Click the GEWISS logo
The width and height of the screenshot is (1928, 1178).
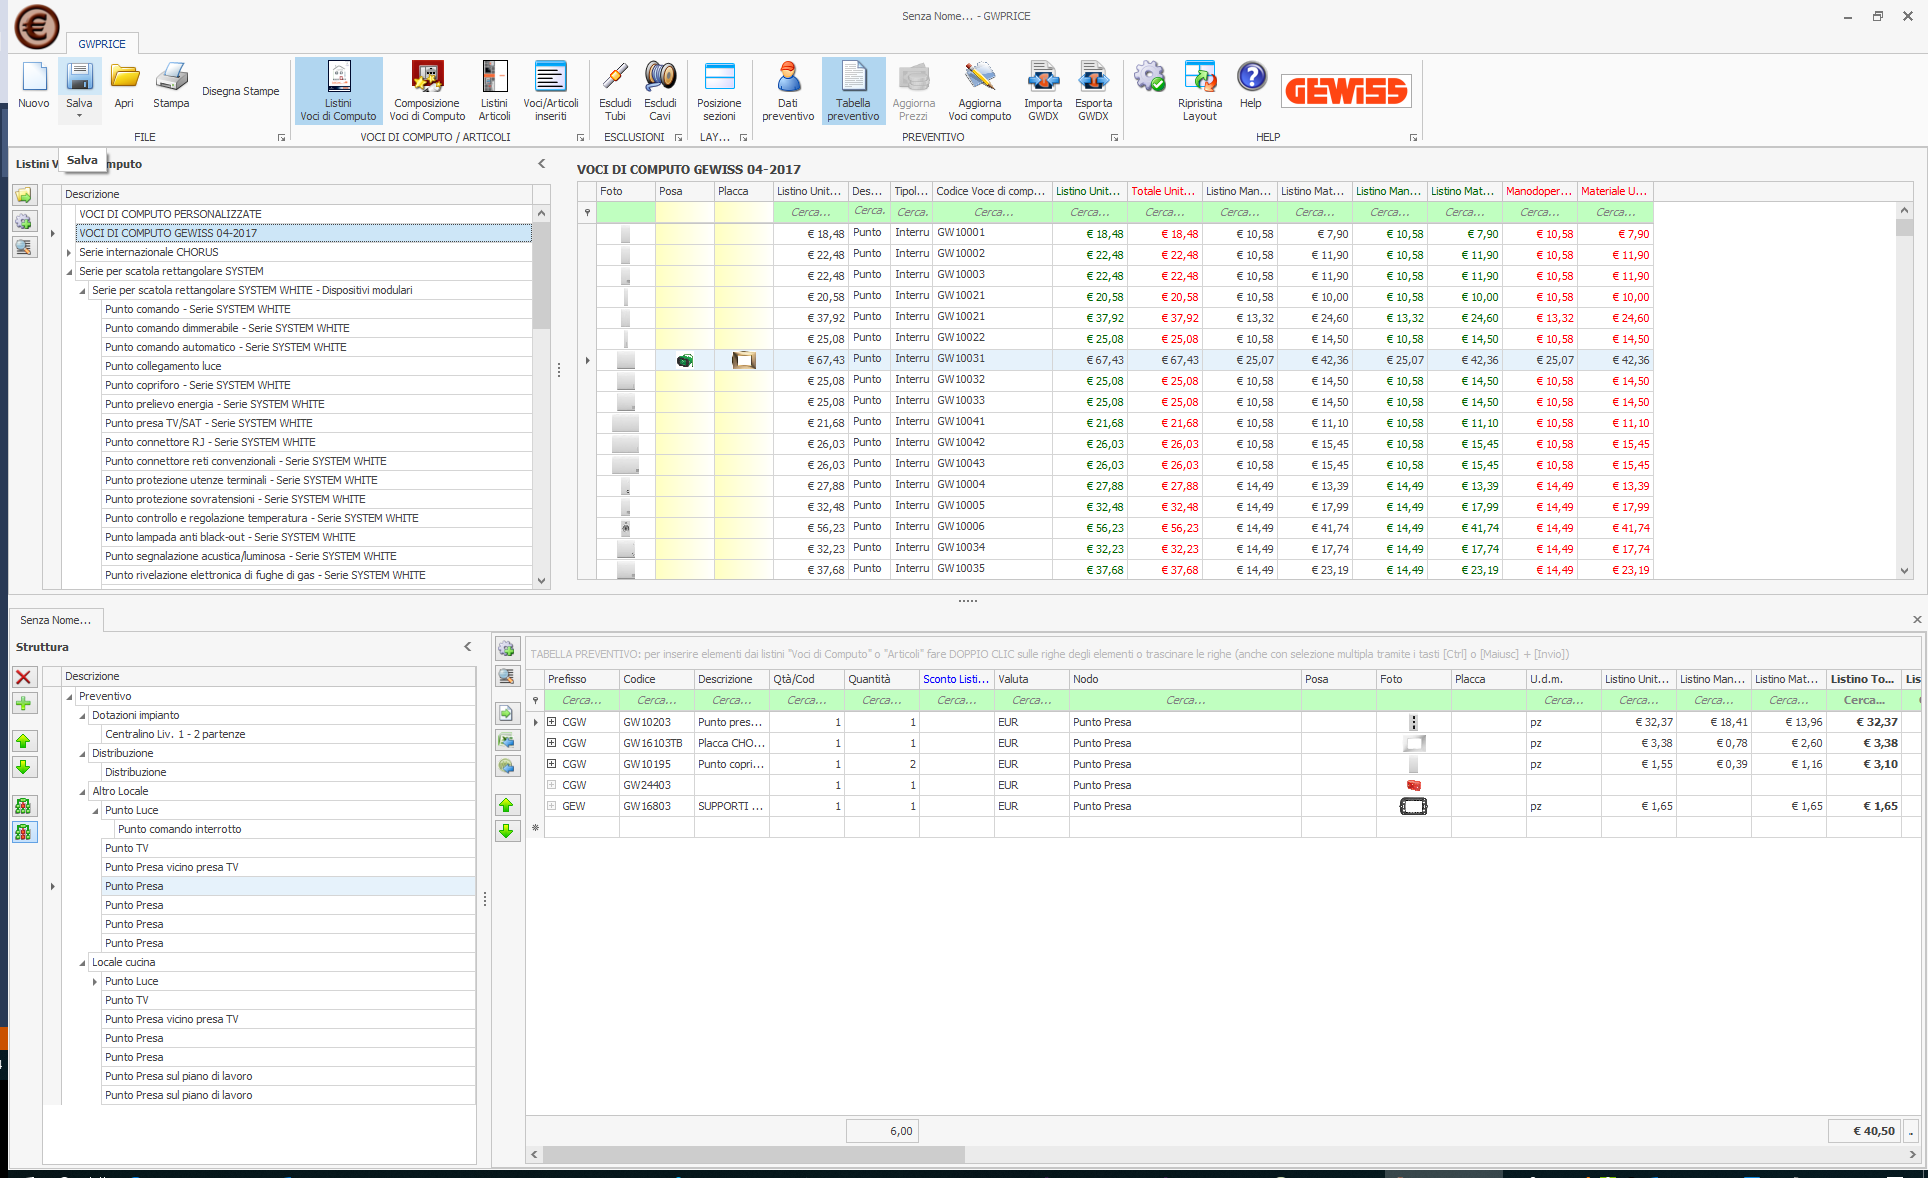point(1347,91)
